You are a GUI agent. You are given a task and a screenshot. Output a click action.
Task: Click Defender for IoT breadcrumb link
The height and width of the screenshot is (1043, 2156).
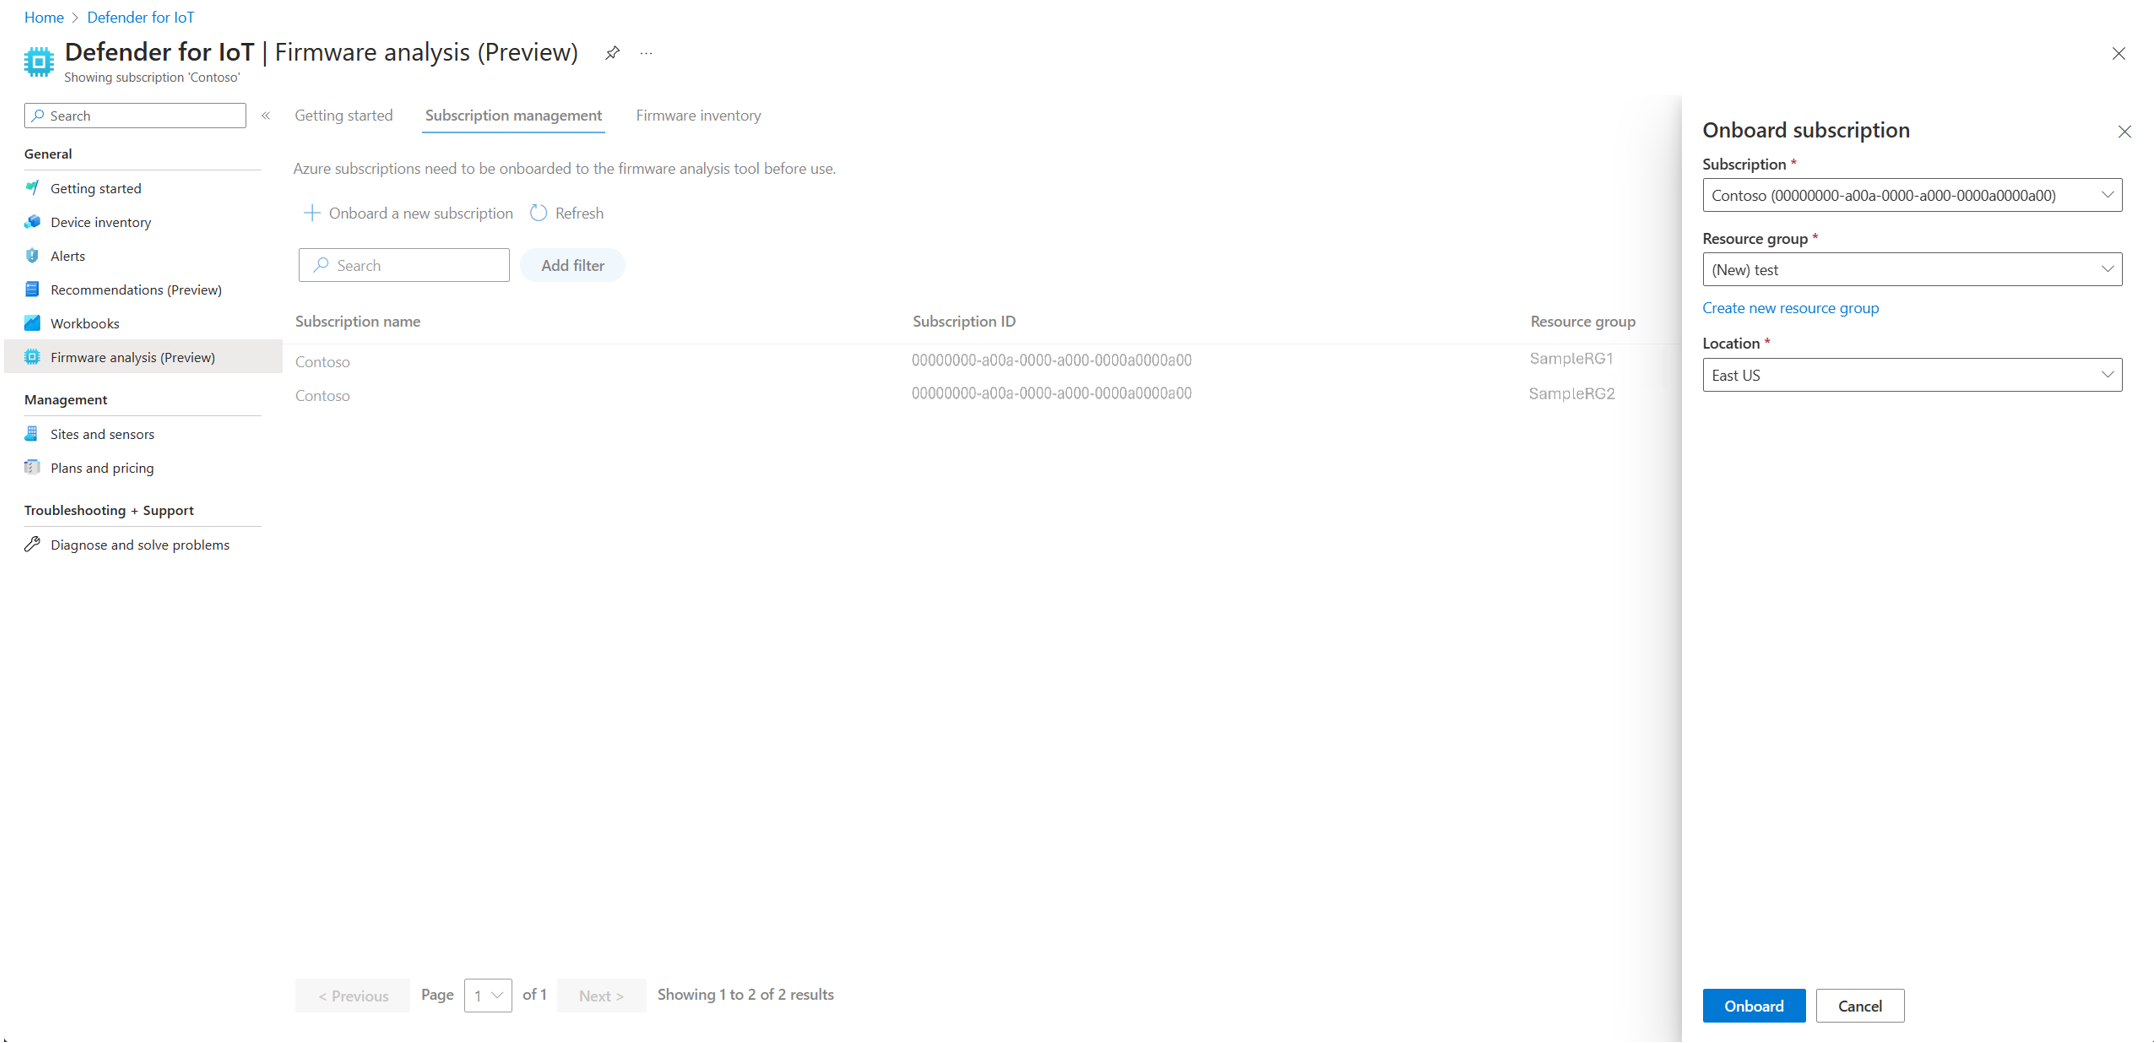click(x=141, y=17)
